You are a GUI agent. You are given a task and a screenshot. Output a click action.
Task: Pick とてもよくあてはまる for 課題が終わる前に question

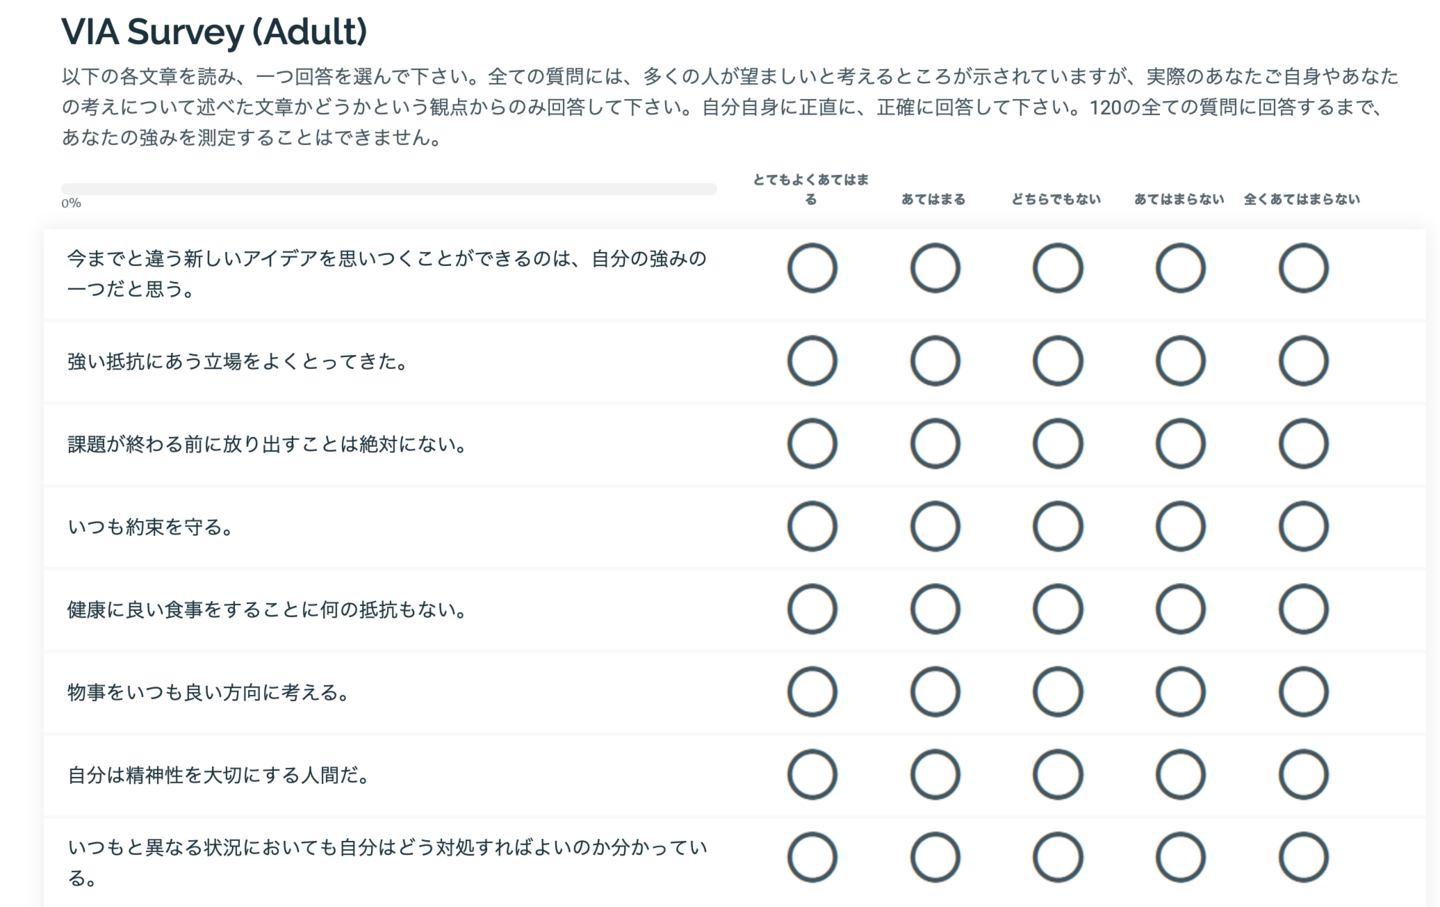811,444
